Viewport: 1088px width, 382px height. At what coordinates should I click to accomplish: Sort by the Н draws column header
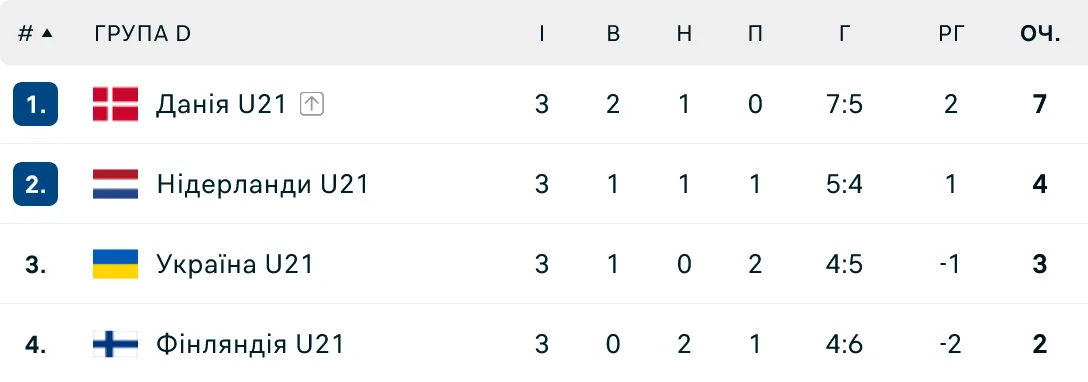[684, 33]
